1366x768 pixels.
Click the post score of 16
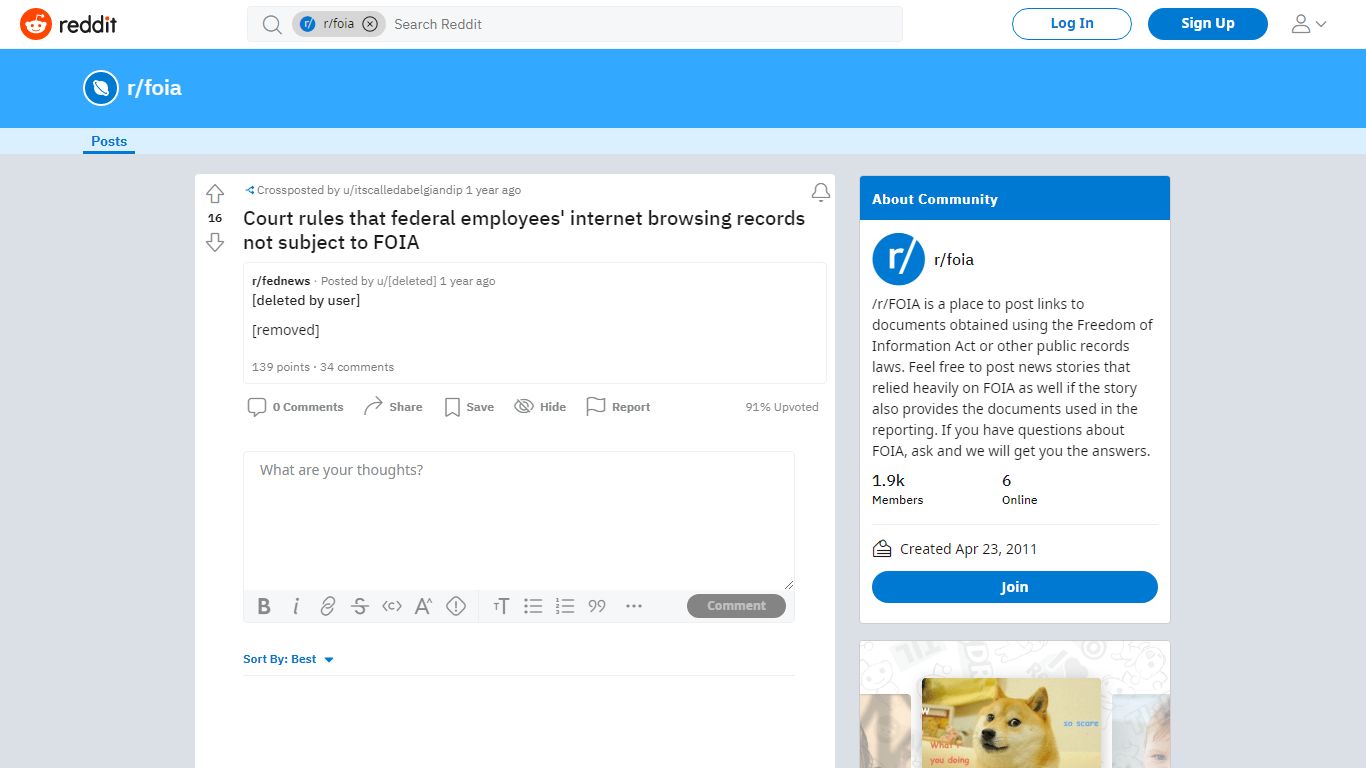click(x=215, y=218)
